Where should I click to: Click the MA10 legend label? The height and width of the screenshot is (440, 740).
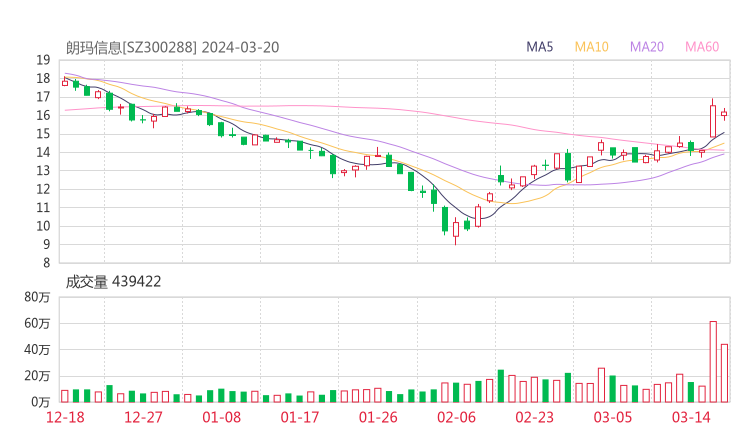[591, 47]
